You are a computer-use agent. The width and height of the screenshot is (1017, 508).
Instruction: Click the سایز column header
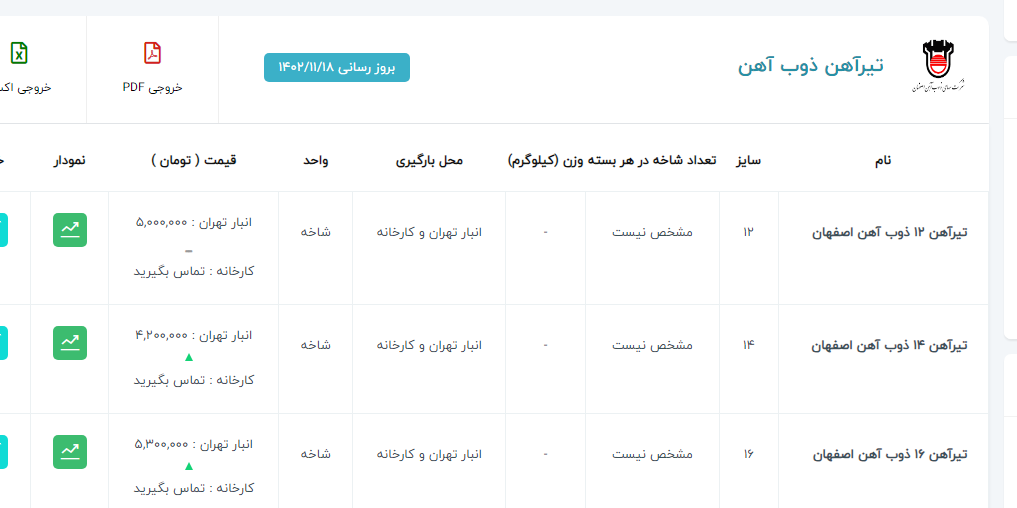coord(749,160)
